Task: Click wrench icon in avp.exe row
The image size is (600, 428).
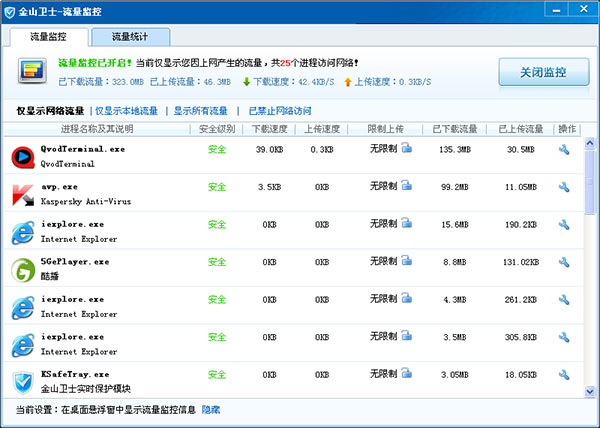Action: click(564, 187)
